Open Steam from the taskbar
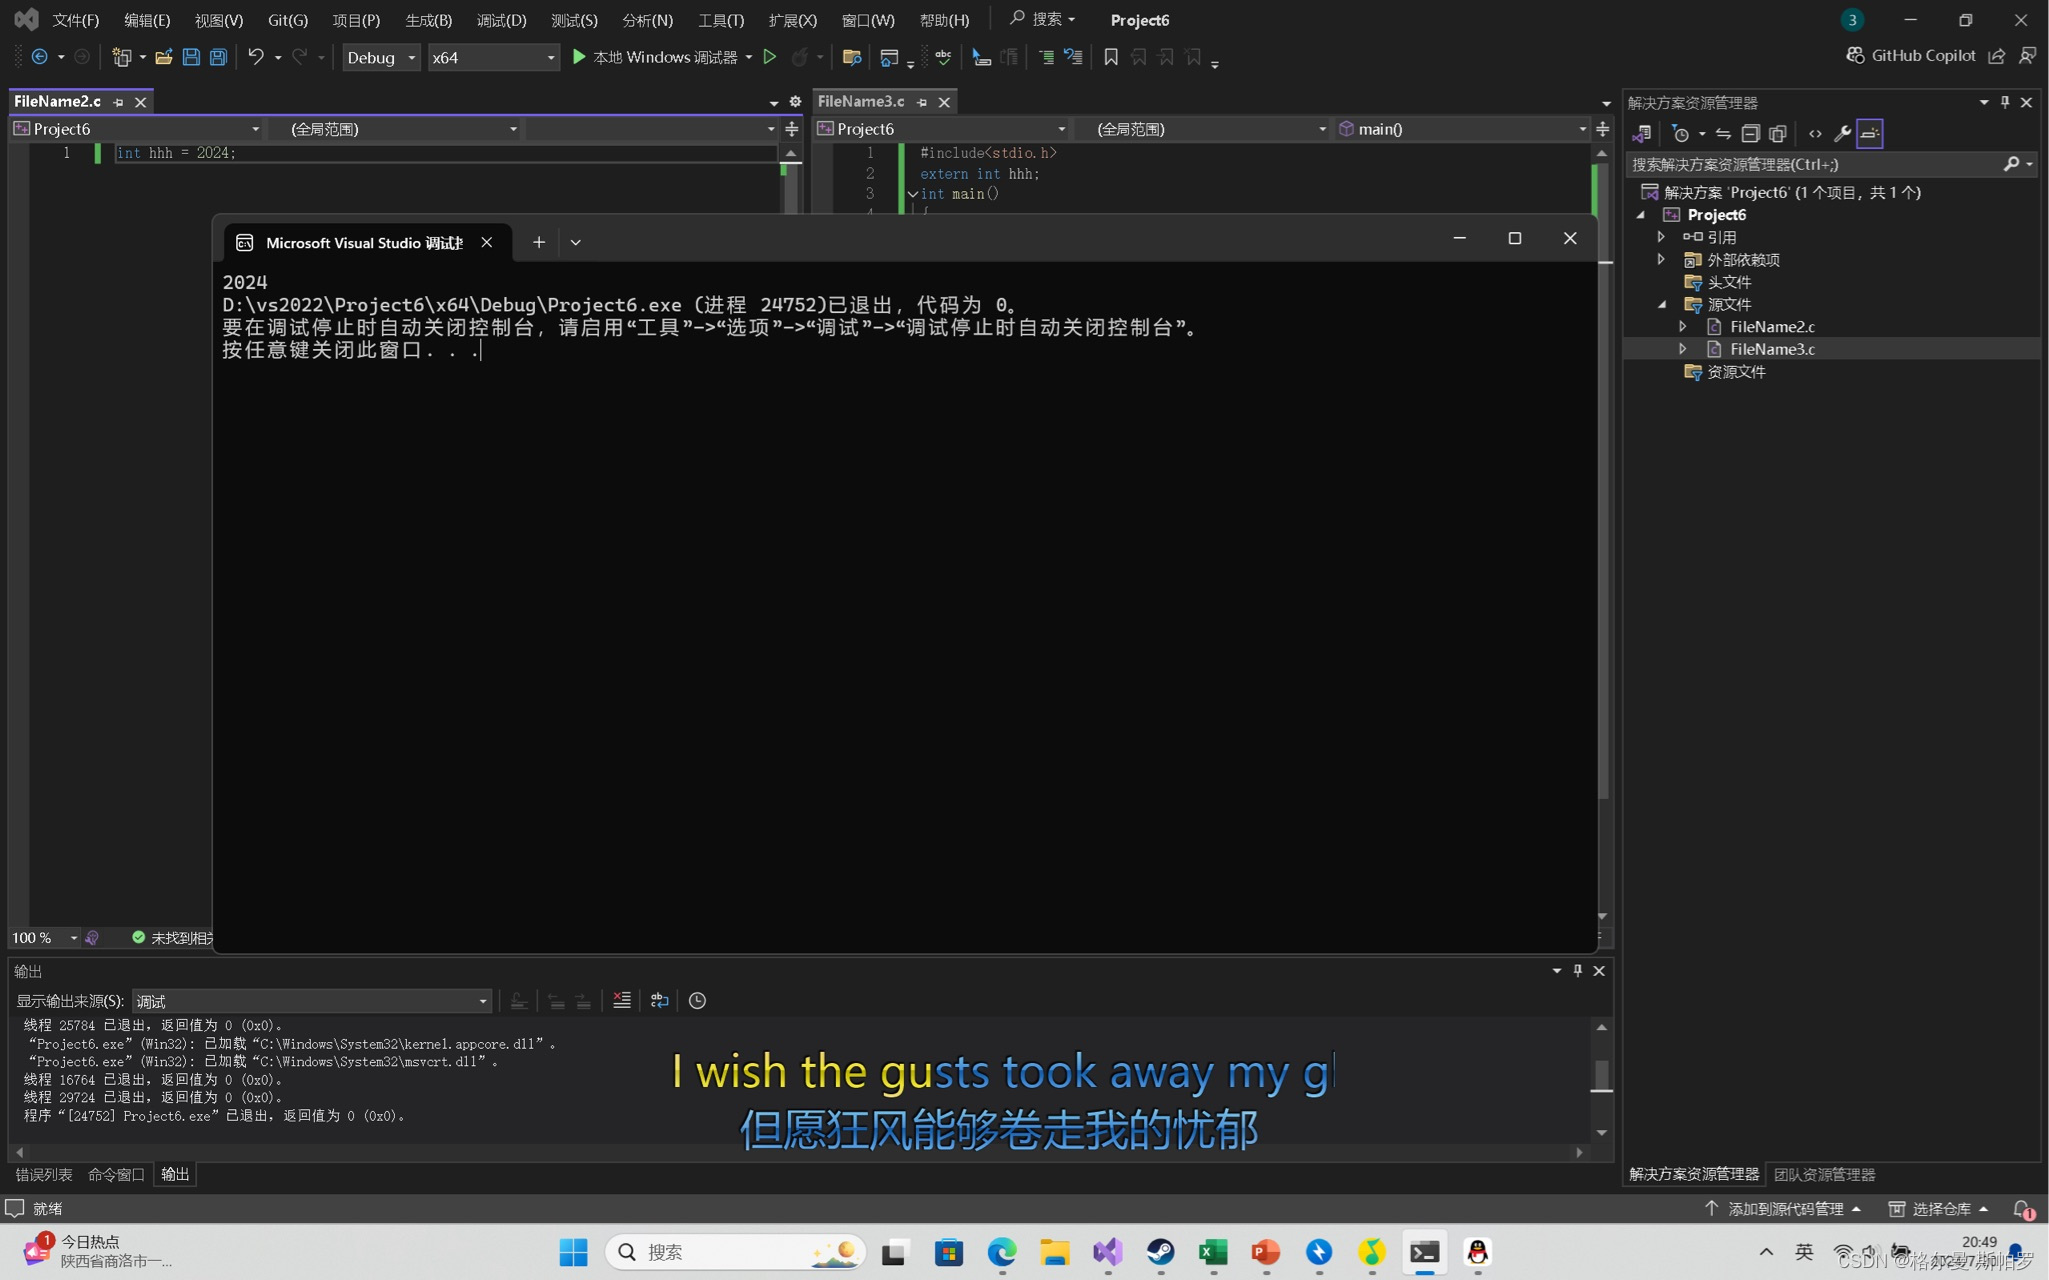This screenshot has width=2049, height=1280. (x=1160, y=1252)
